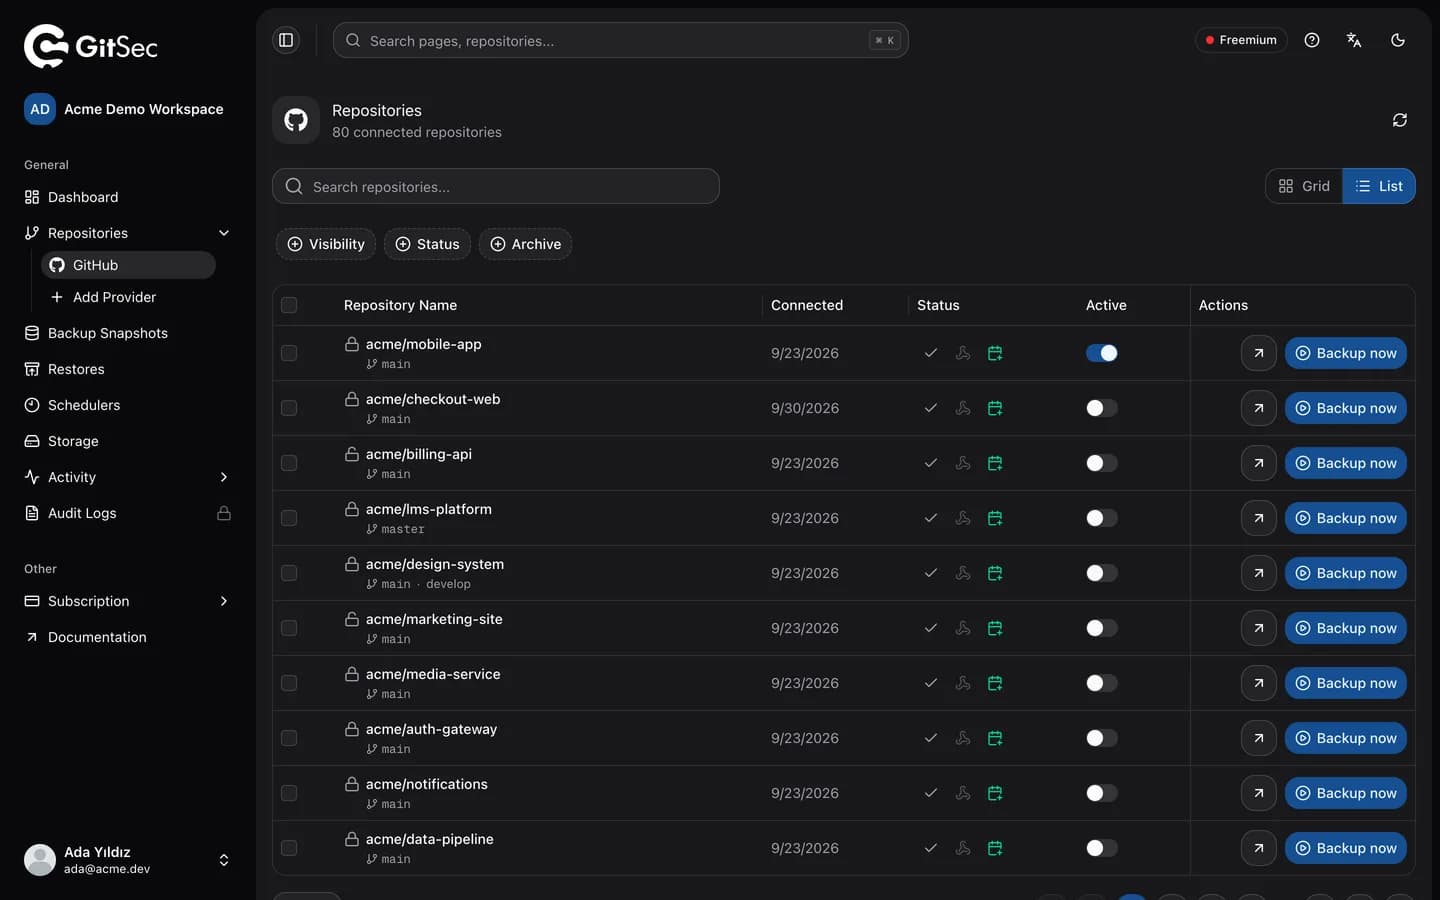
Task: Check the select-all checkbox in the table header
Action: [x=289, y=305]
